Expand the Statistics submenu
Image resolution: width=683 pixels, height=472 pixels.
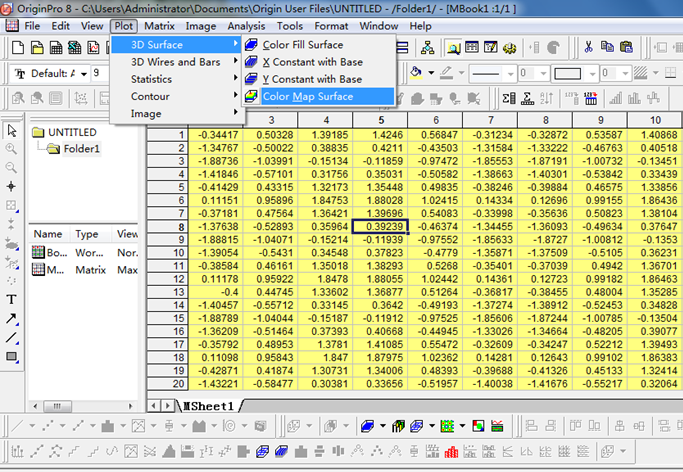(177, 79)
